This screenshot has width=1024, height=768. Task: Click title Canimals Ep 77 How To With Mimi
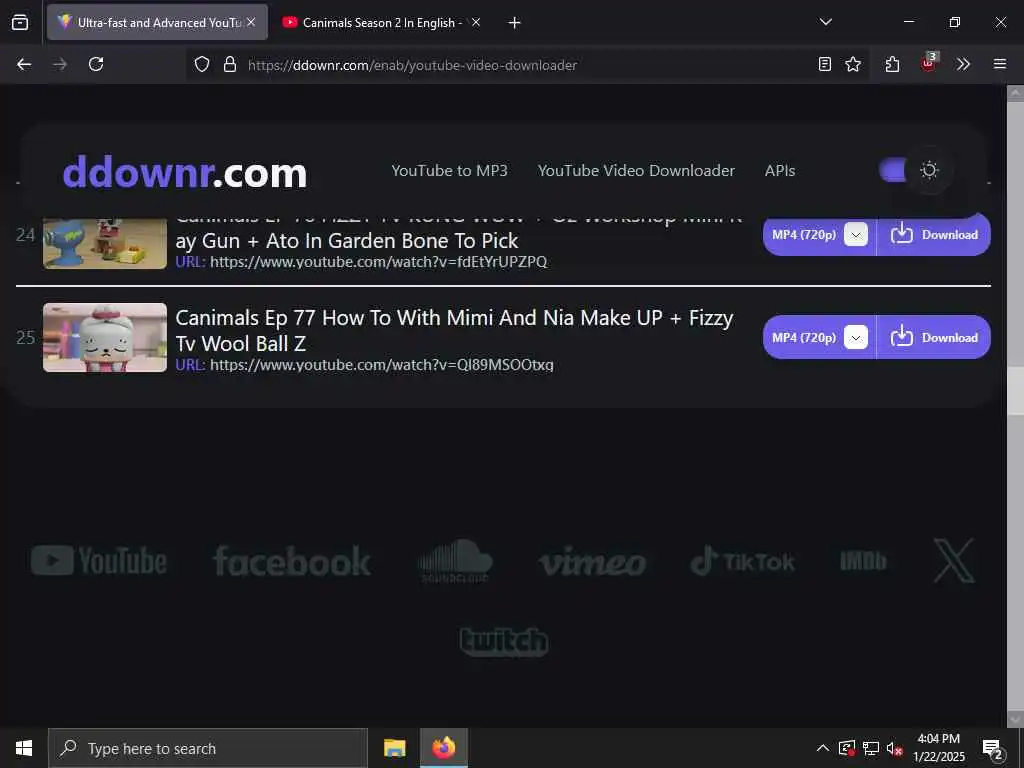(455, 330)
